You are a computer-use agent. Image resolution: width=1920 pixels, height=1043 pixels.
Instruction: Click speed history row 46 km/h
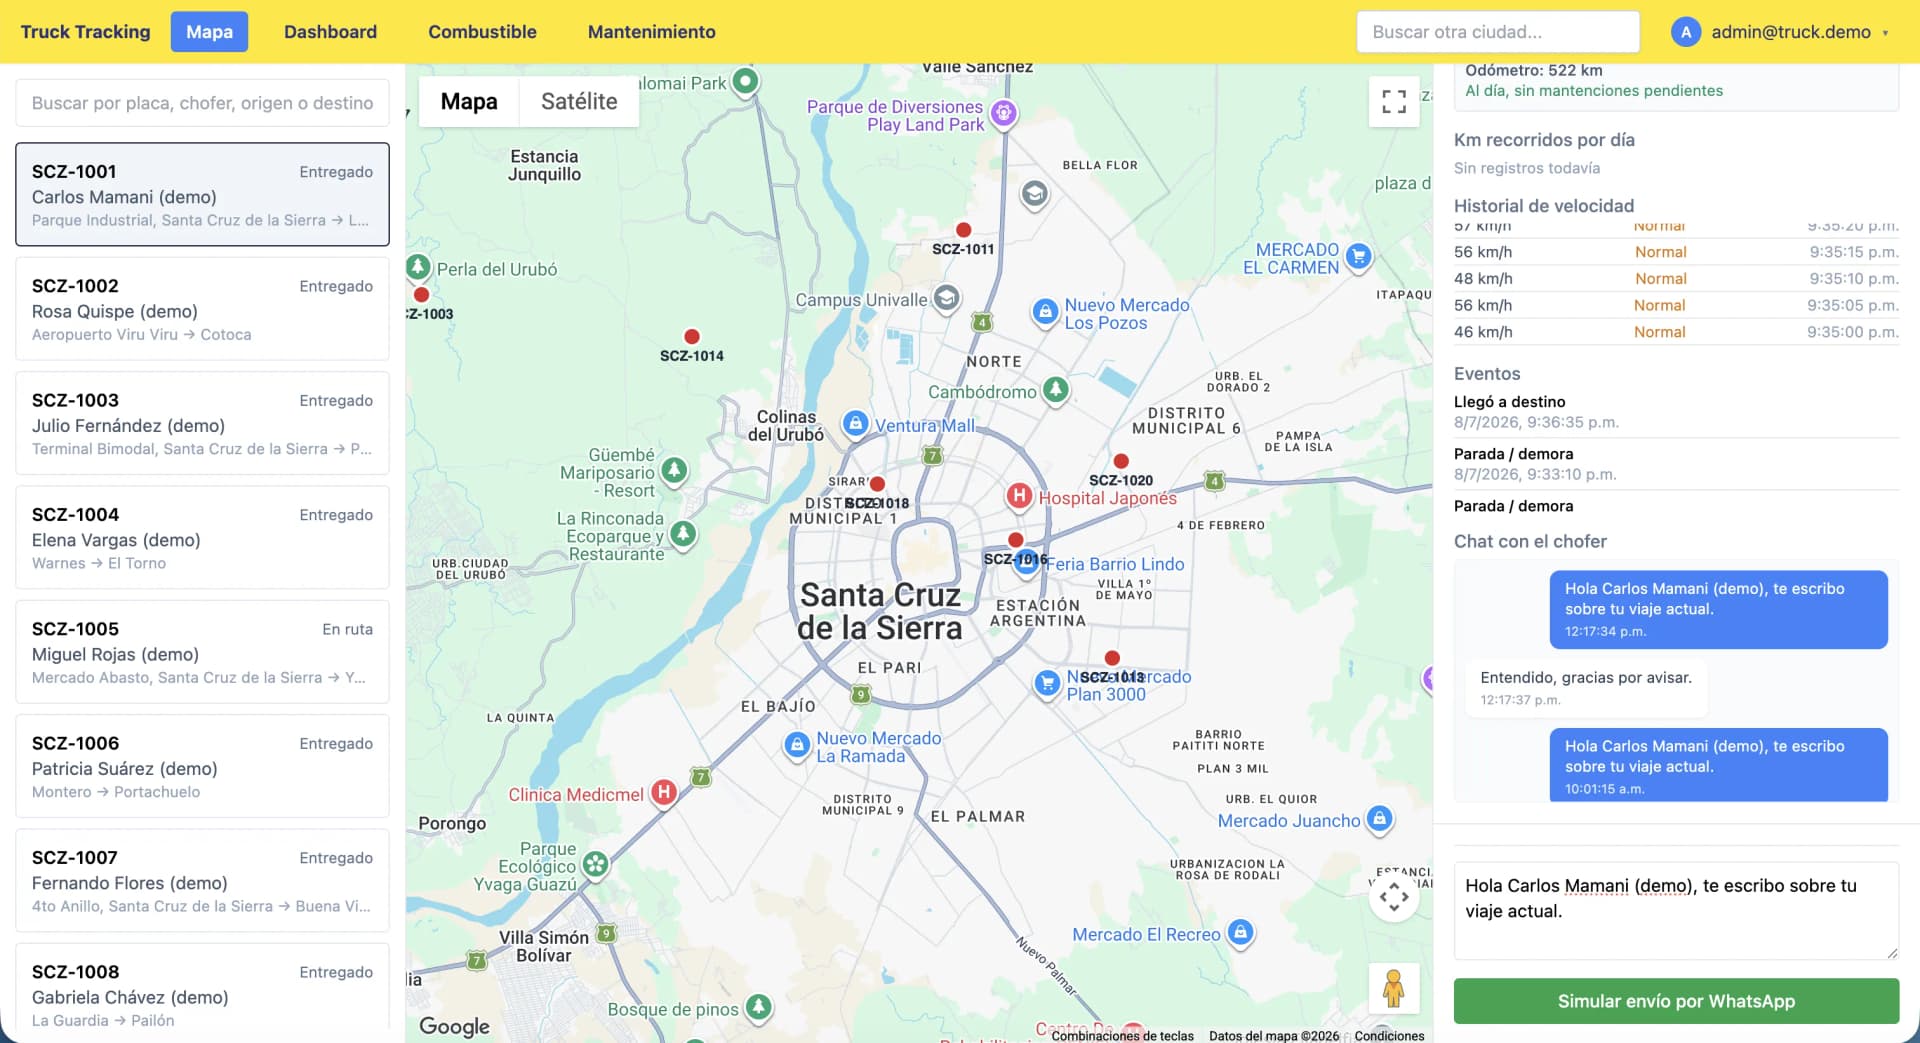point(1676,332)
